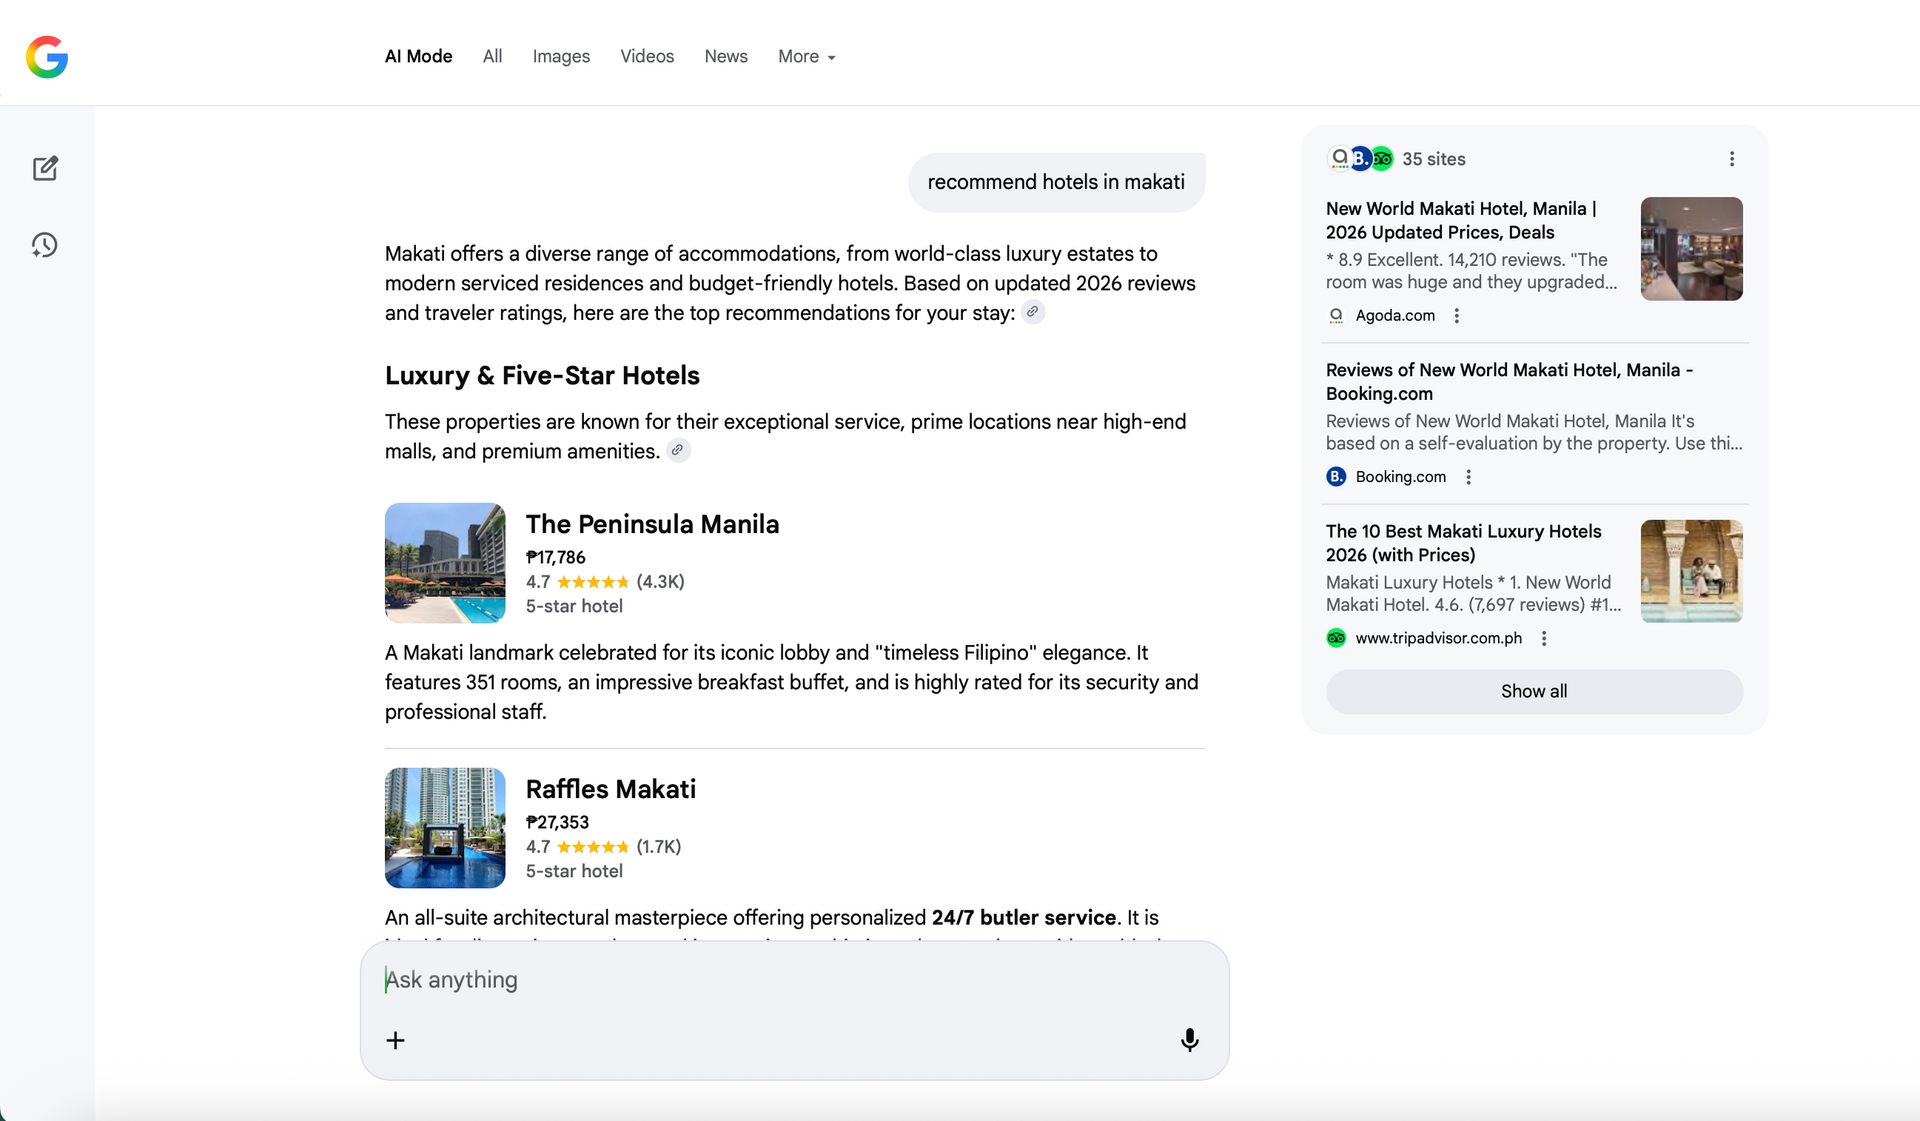Click the New World Makati Hotel lobby thumbnail
The height and width of the screenshot is (1121, 1920).
(x=1691, y=249)
